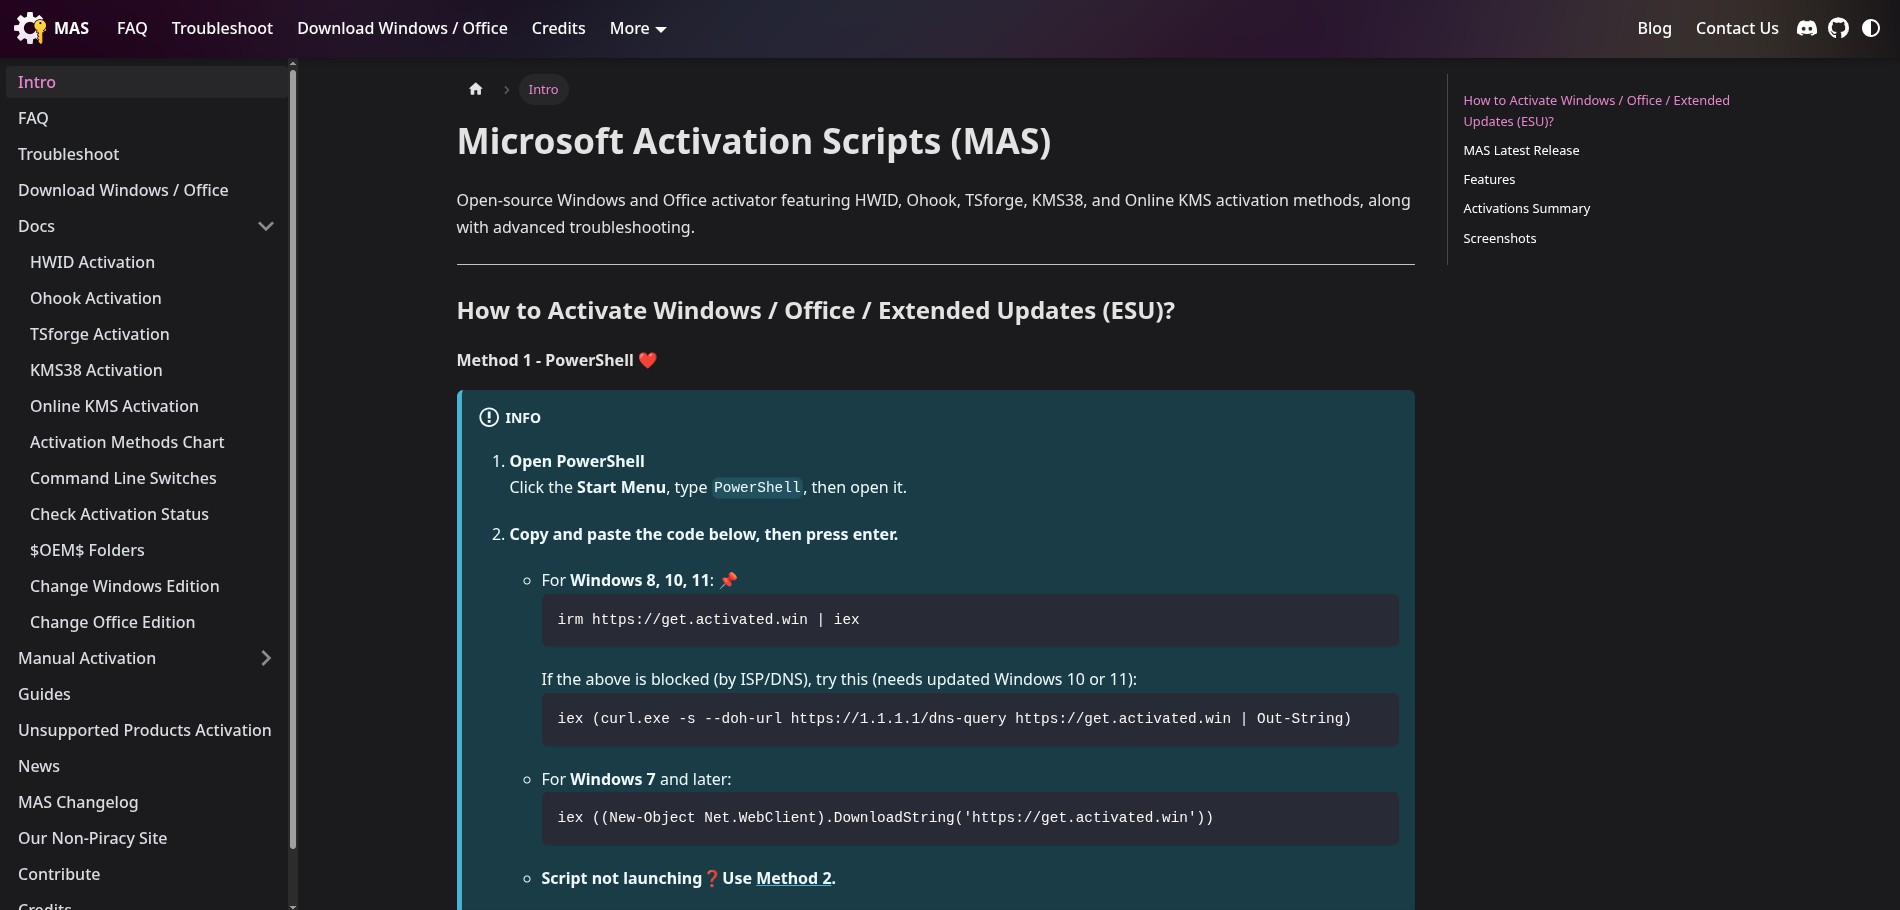Click the home breadcrumb icon
1900x910 pixels.
pyautogui.click(x=476, y=90)
